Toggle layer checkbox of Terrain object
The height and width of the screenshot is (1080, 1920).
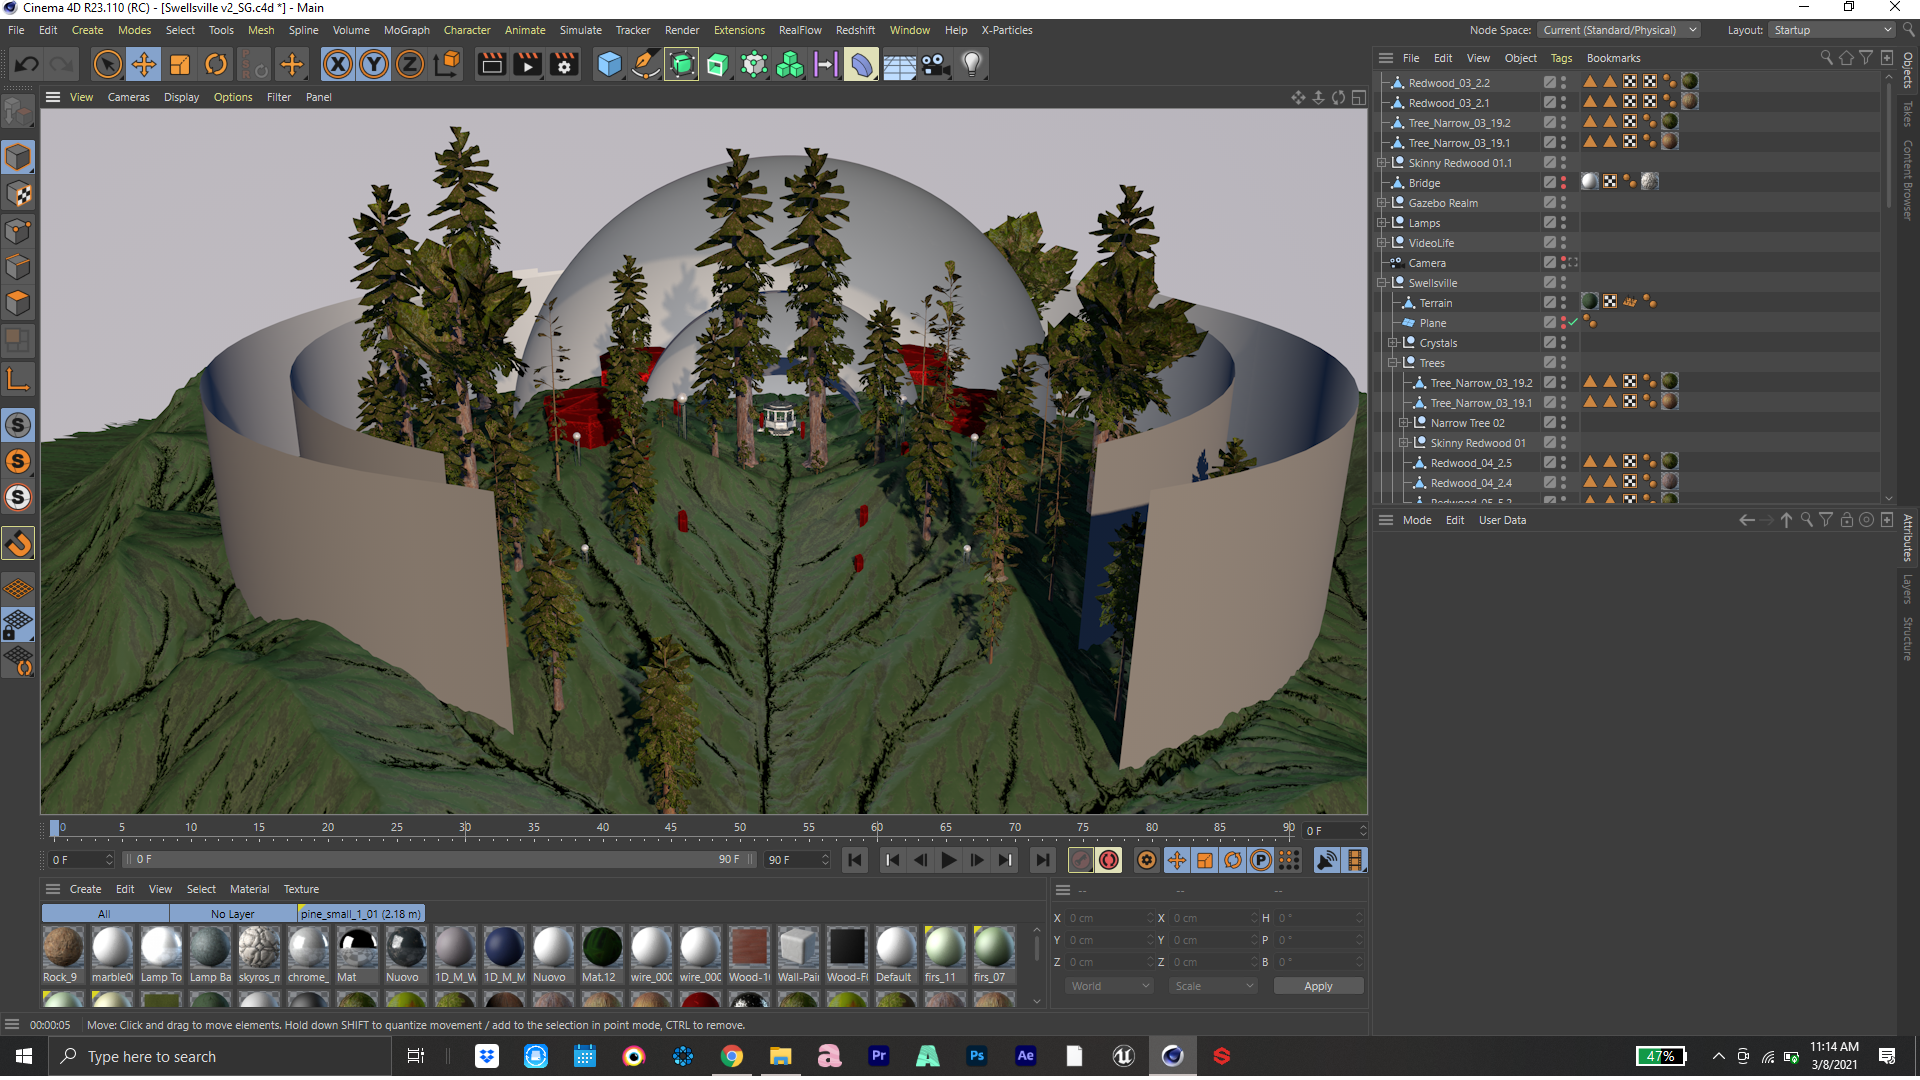(x=1549, y=303)
